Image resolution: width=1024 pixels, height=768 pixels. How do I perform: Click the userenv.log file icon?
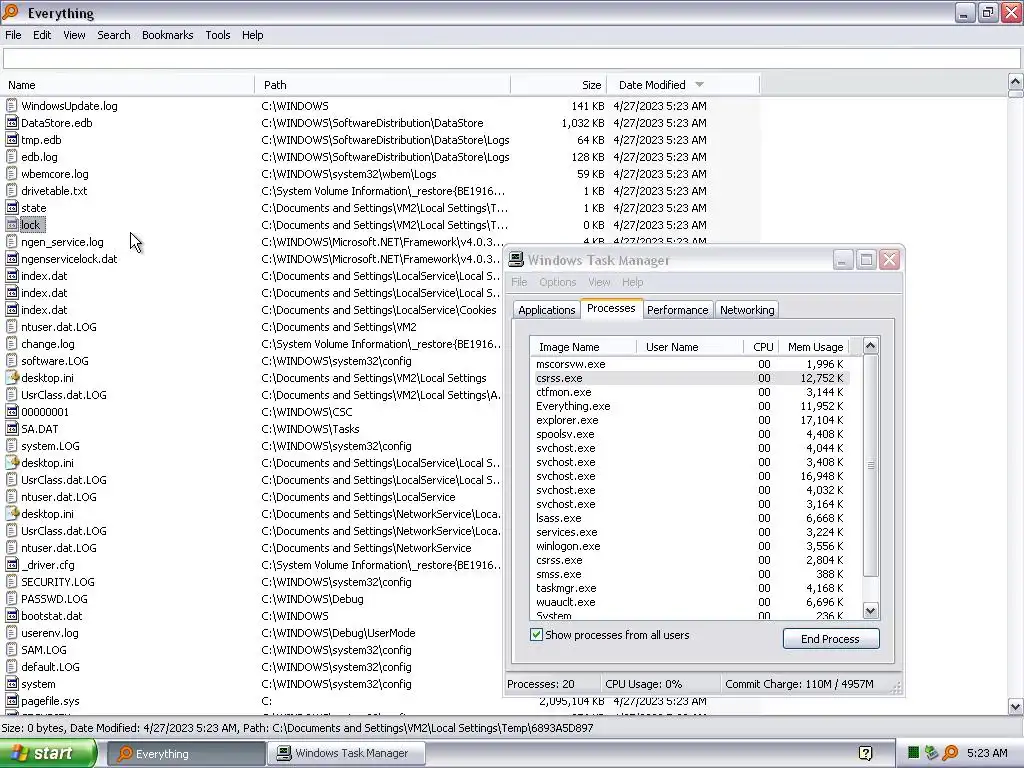click(11, 633)
